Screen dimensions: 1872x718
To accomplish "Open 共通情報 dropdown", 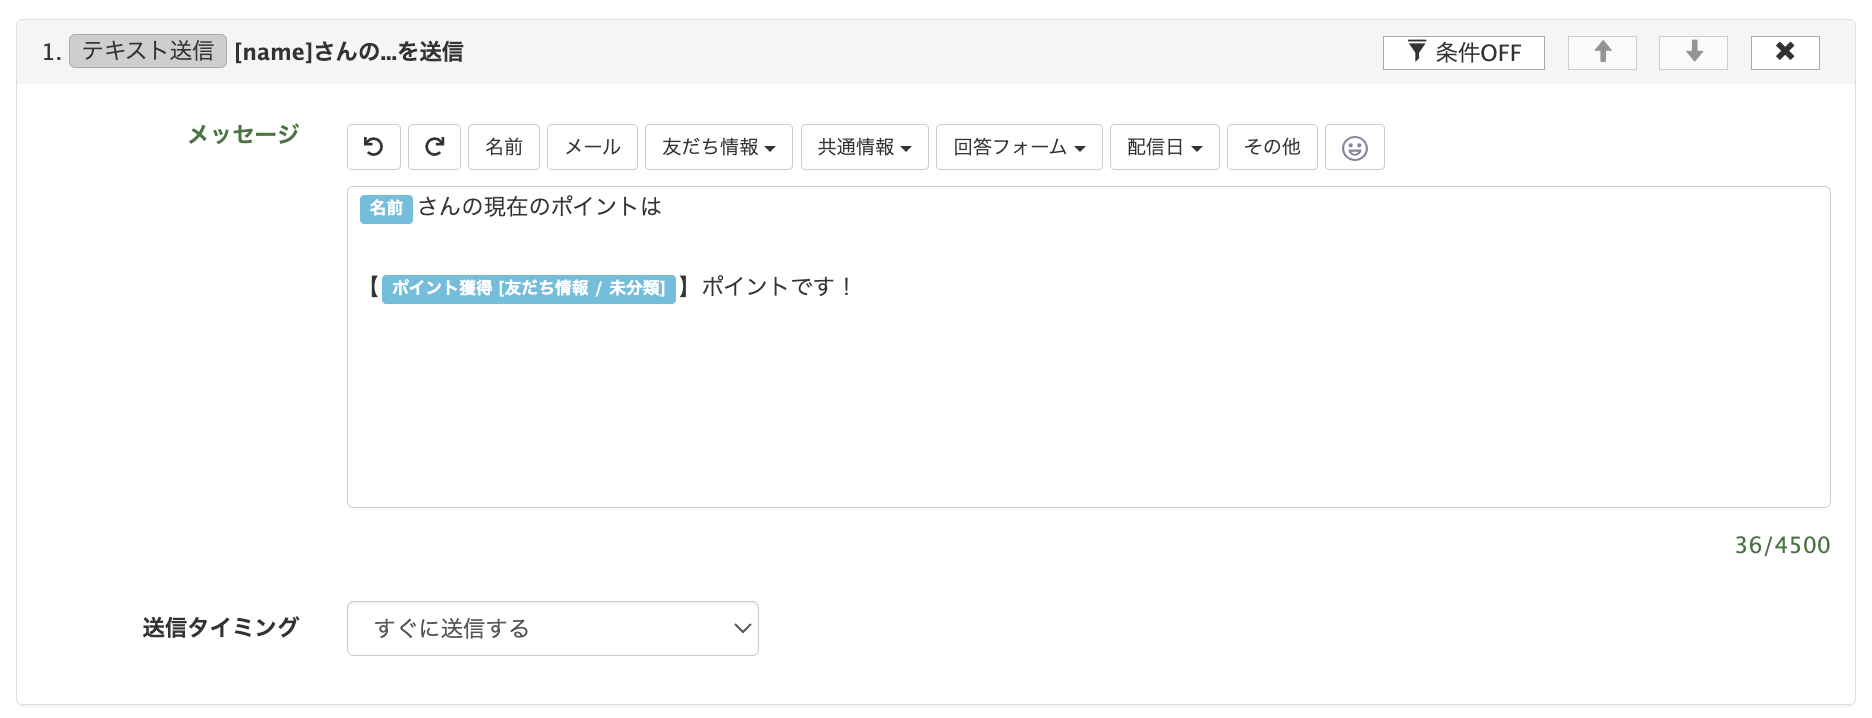I will pyautogui.click(x=865, y=147).
